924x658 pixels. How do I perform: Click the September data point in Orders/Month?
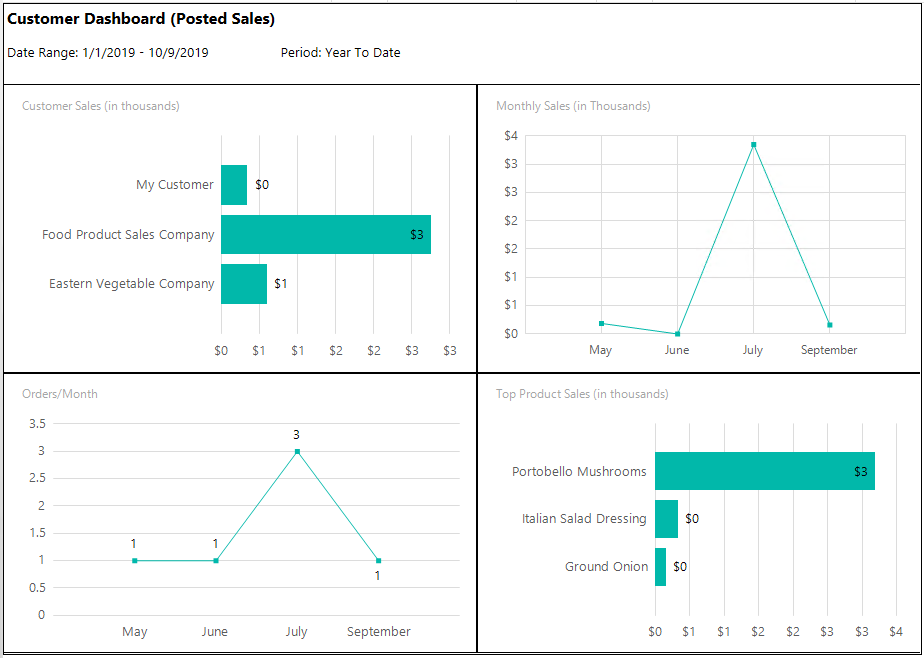point(378,561)
